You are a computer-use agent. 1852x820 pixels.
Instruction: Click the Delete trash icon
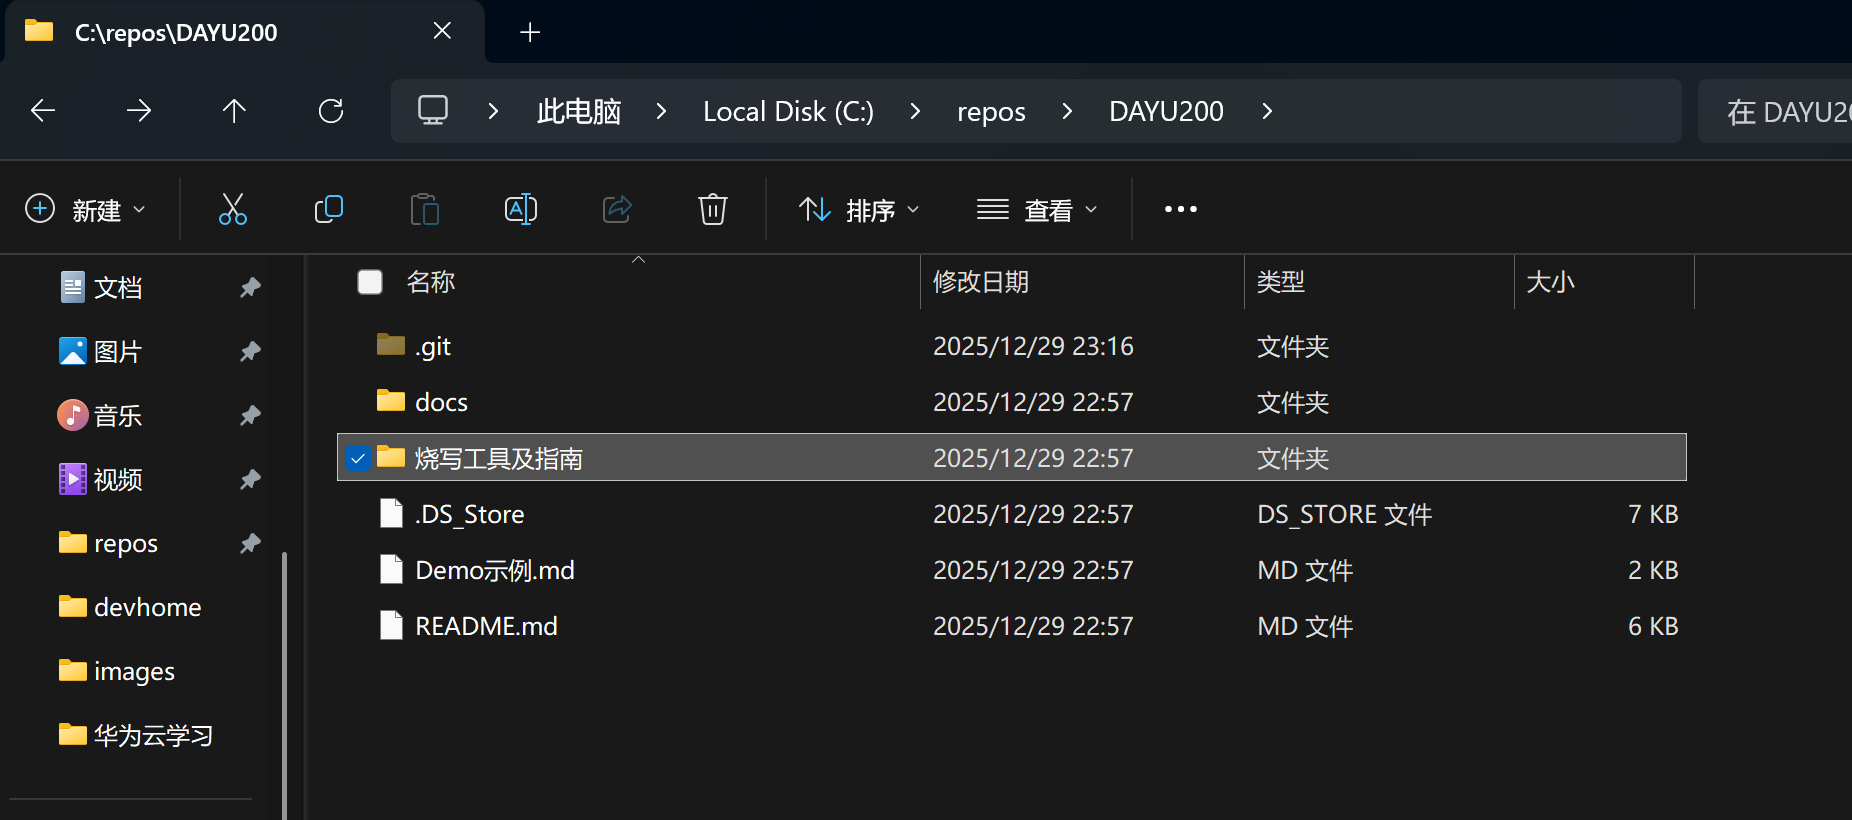click(713, 209)
